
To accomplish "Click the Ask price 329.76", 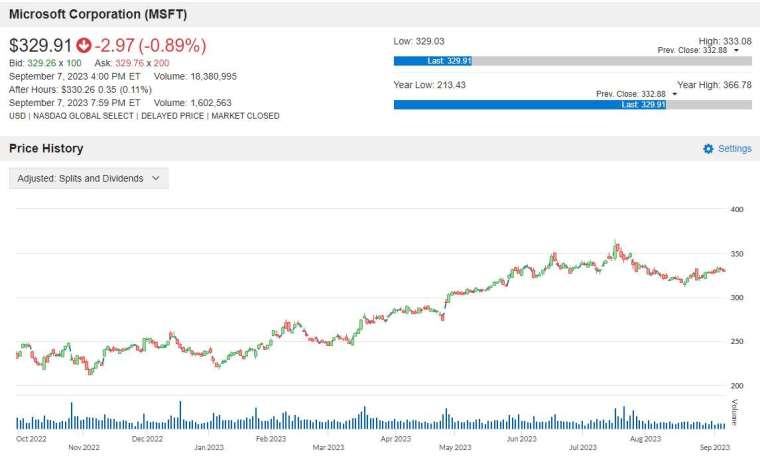I will point(129,63).
